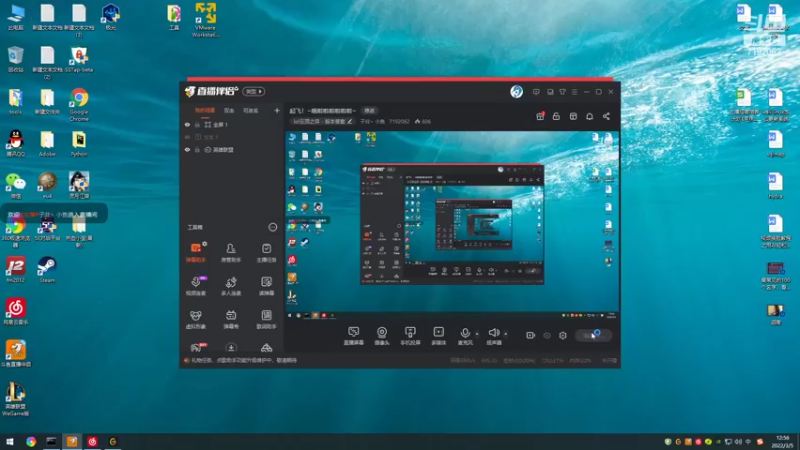Image resolution: width=800 pixels, height=450 pixels.
Task: Open the mode switch pill beside the logo
Action: tap(254, 91)
